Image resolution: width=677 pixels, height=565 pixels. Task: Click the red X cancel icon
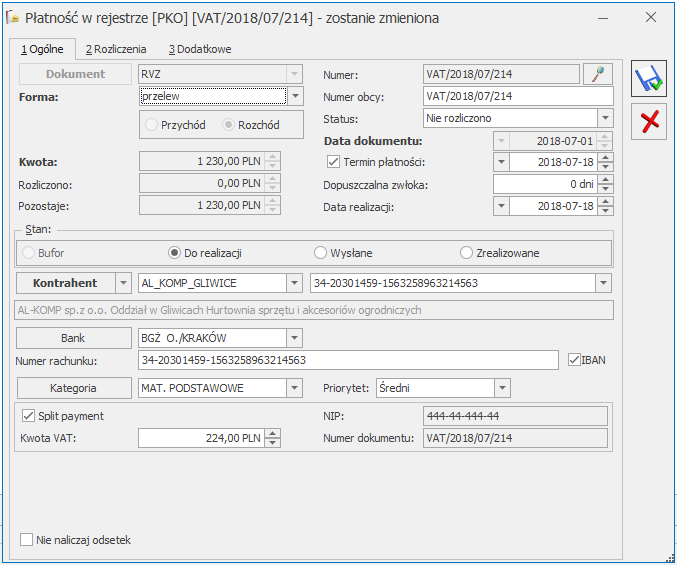click(x=649, y=121)
